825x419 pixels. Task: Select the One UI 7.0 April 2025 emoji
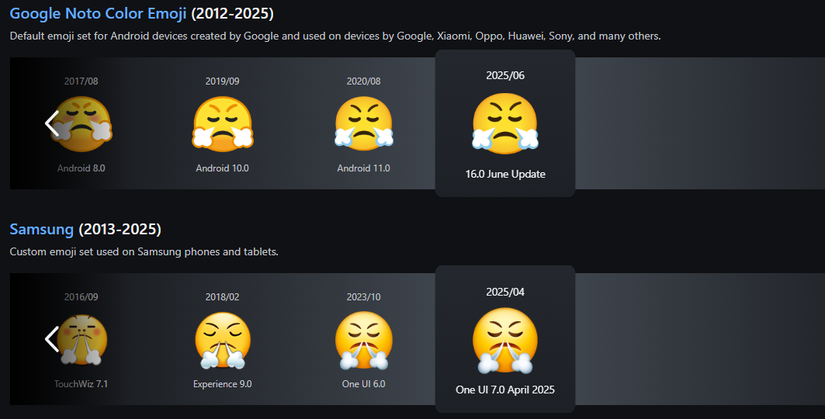[505, 341]
